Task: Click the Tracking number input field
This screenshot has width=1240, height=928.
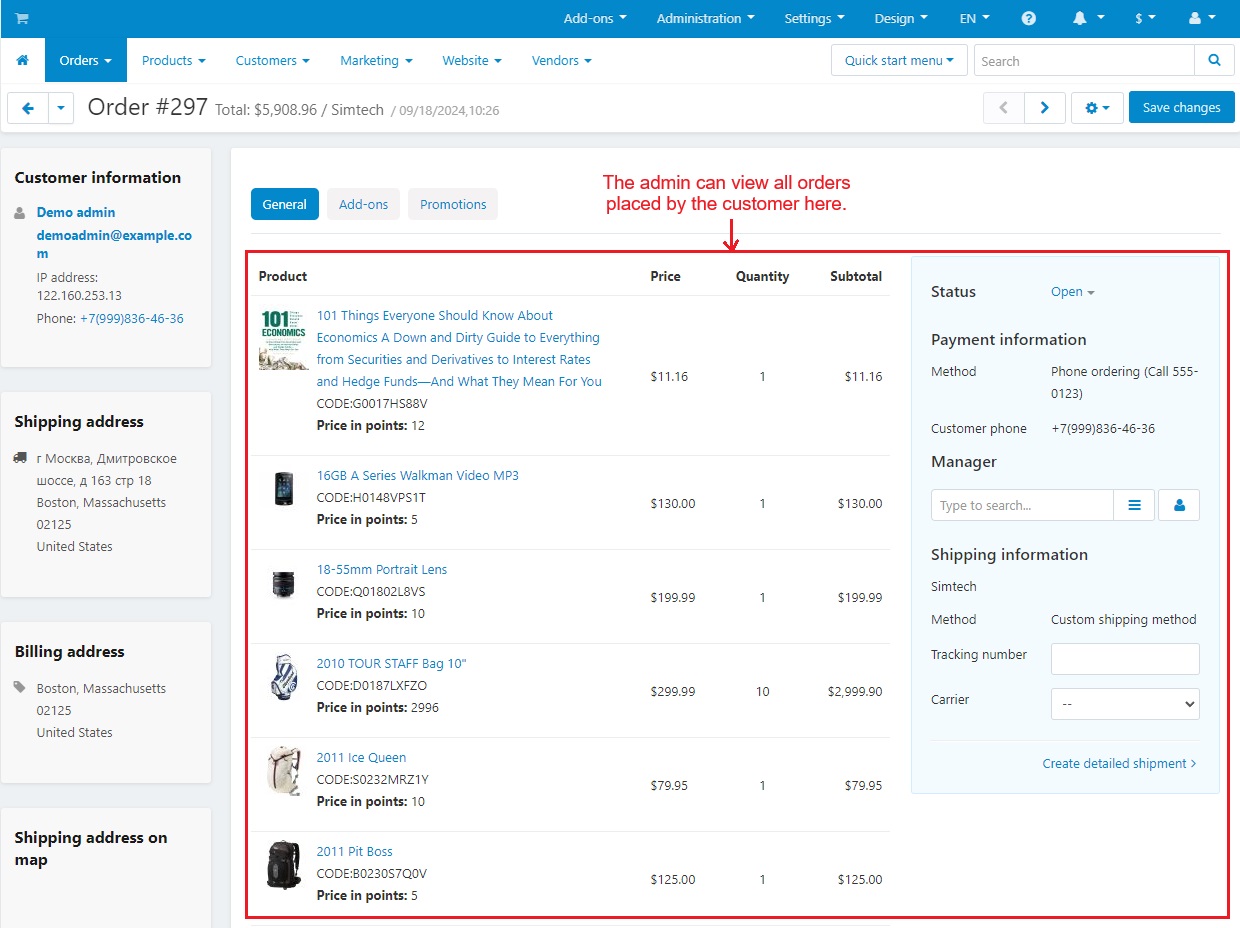Action: 1125,659
